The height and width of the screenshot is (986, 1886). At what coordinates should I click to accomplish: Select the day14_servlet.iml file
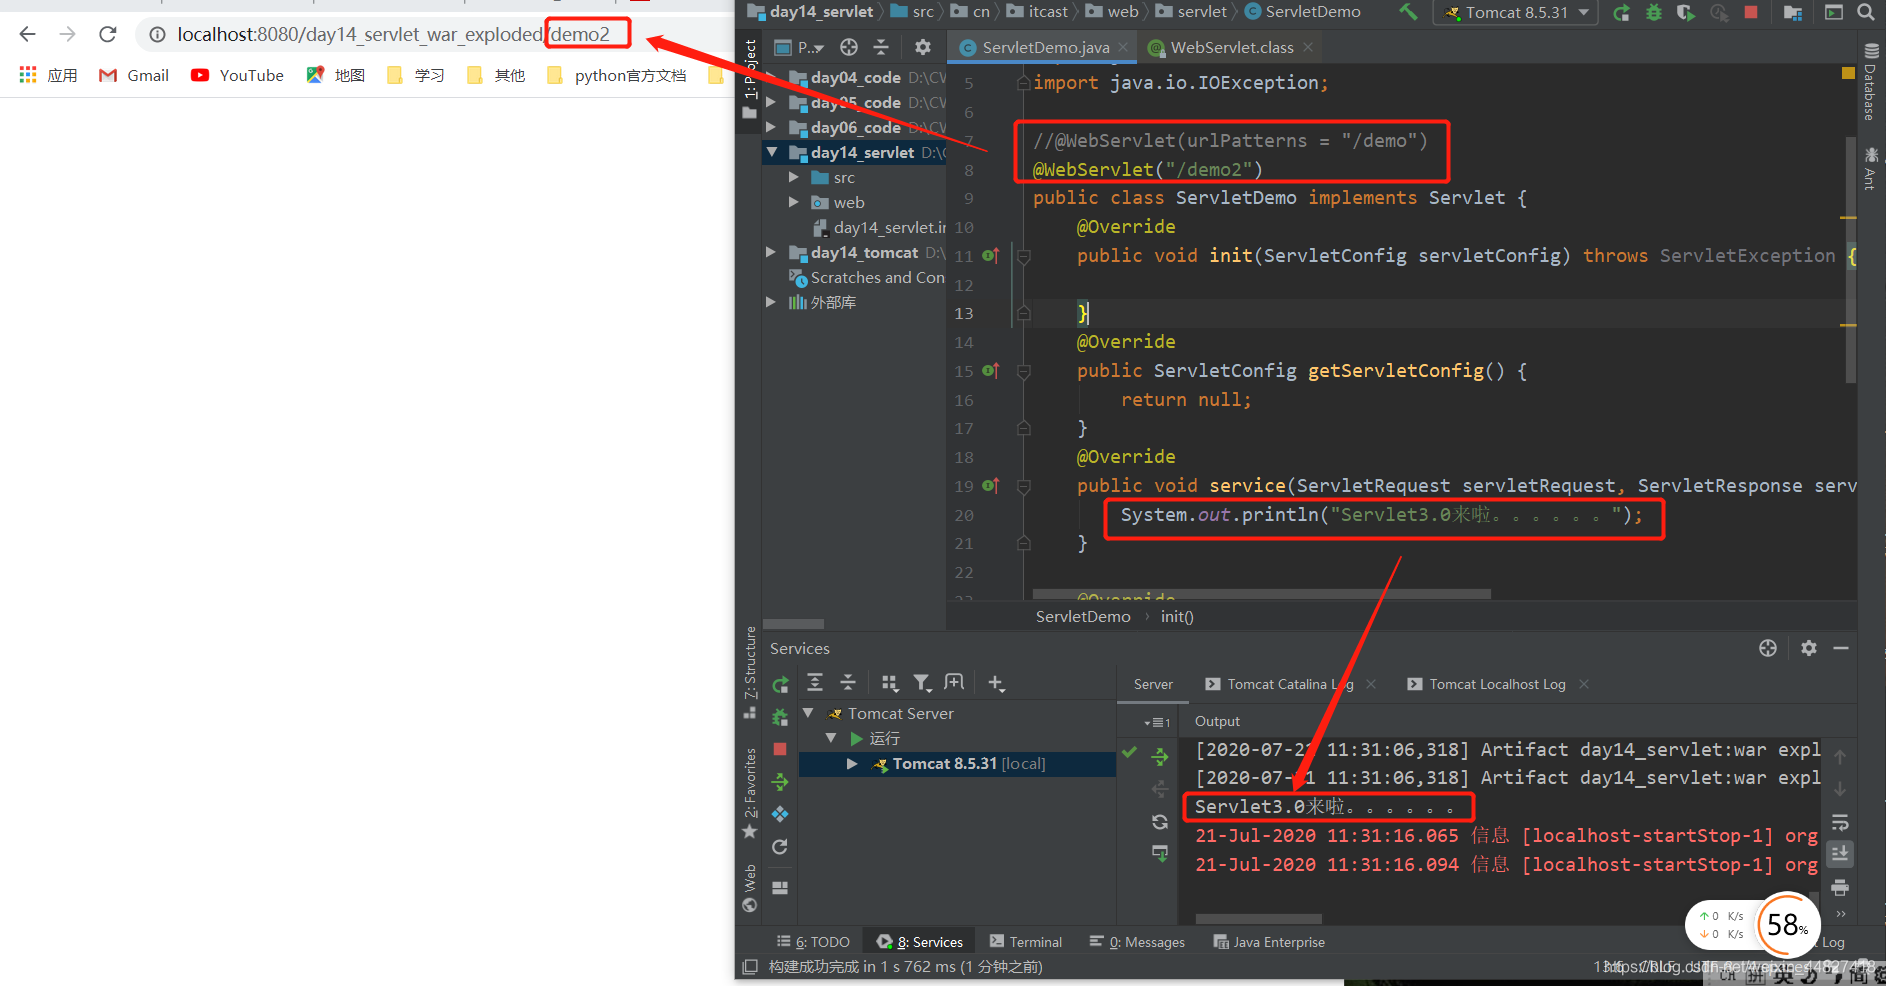[878, 227]
